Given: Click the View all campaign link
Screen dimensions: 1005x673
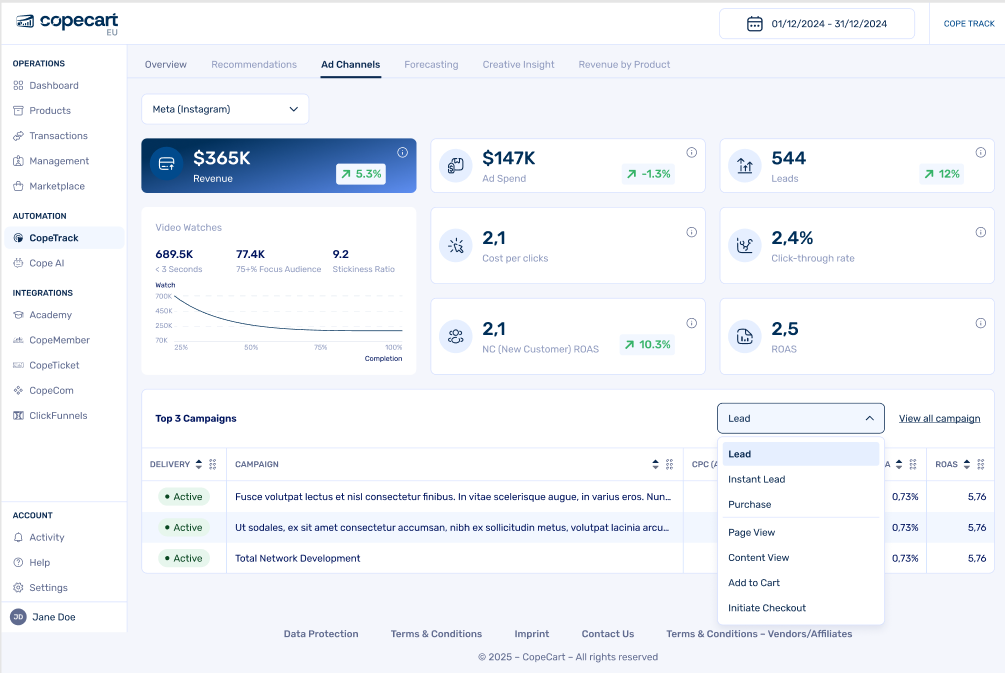Looking at the screenshot, I should [x=940, y=419].
